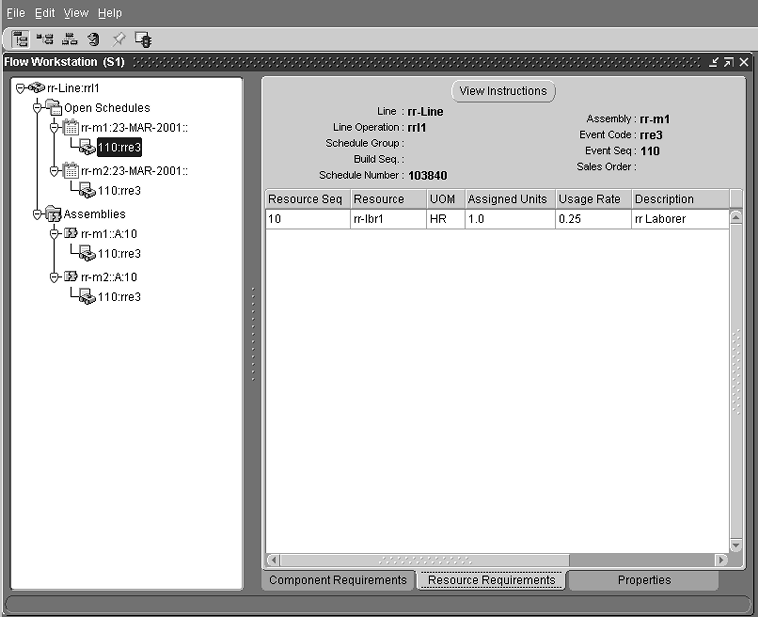Click the View Instructions button
758x617 pixels.
(503, 91)
